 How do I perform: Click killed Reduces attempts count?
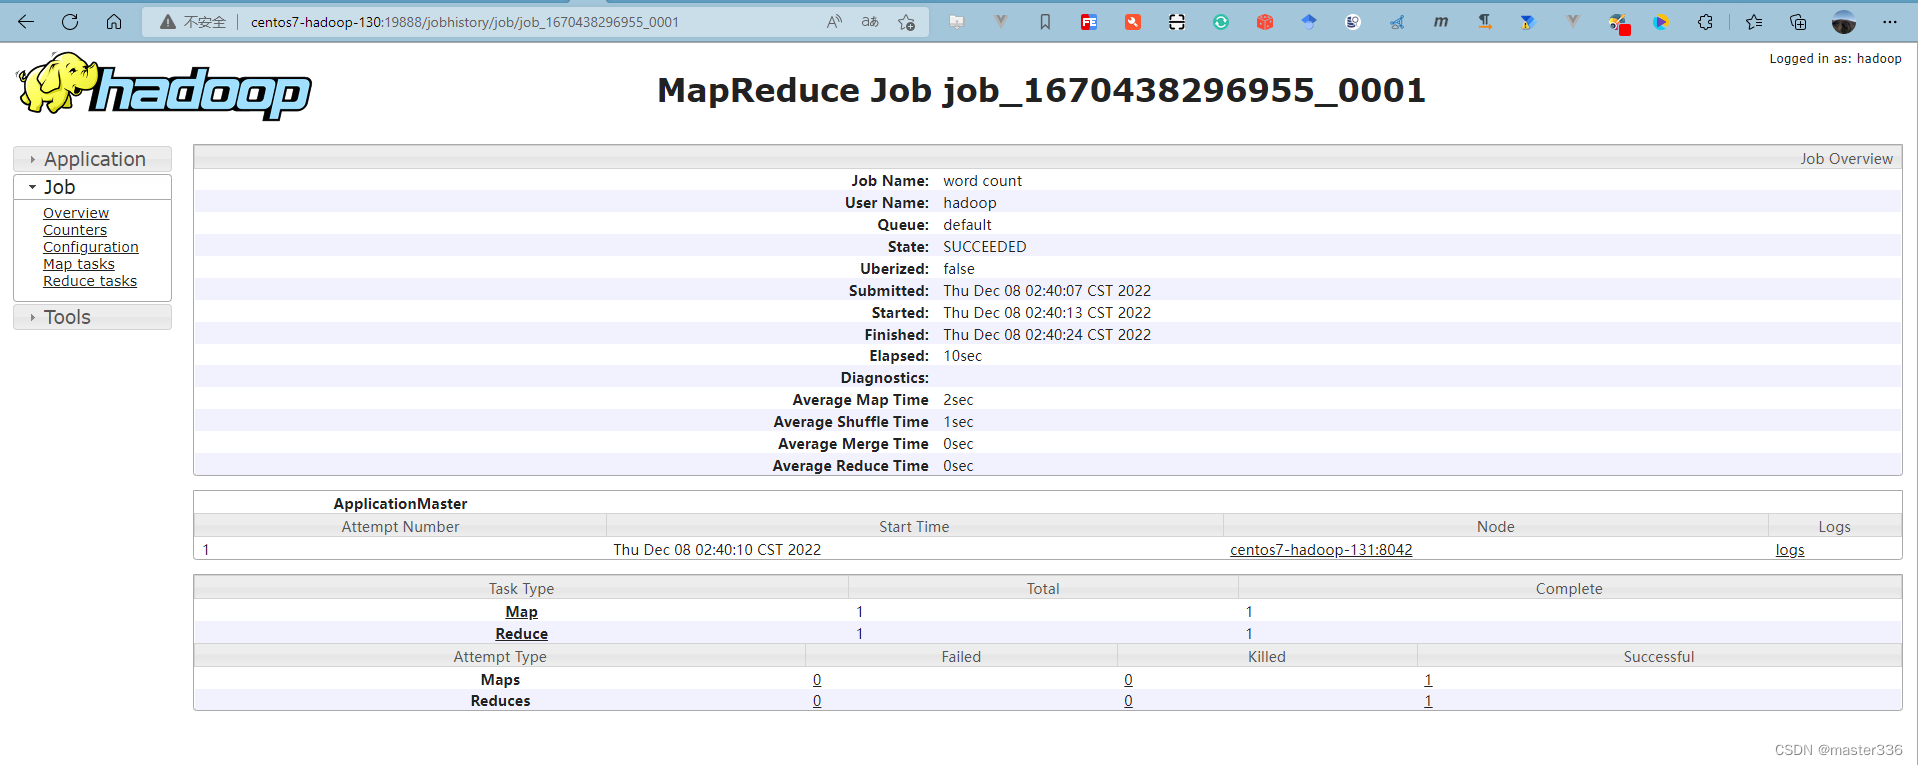tap(1128, 701)
